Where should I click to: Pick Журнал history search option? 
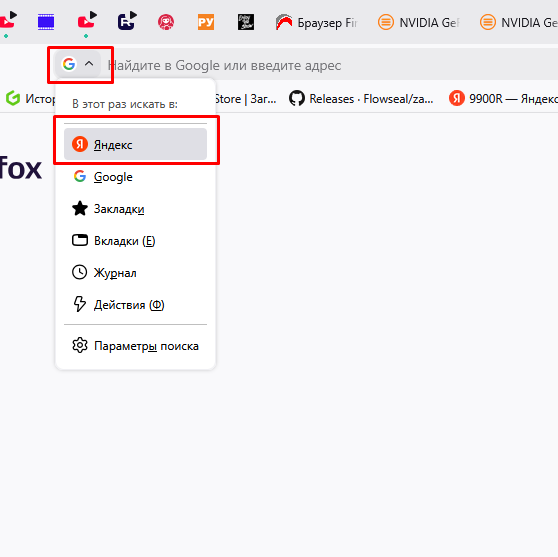(x=135, y=273)
